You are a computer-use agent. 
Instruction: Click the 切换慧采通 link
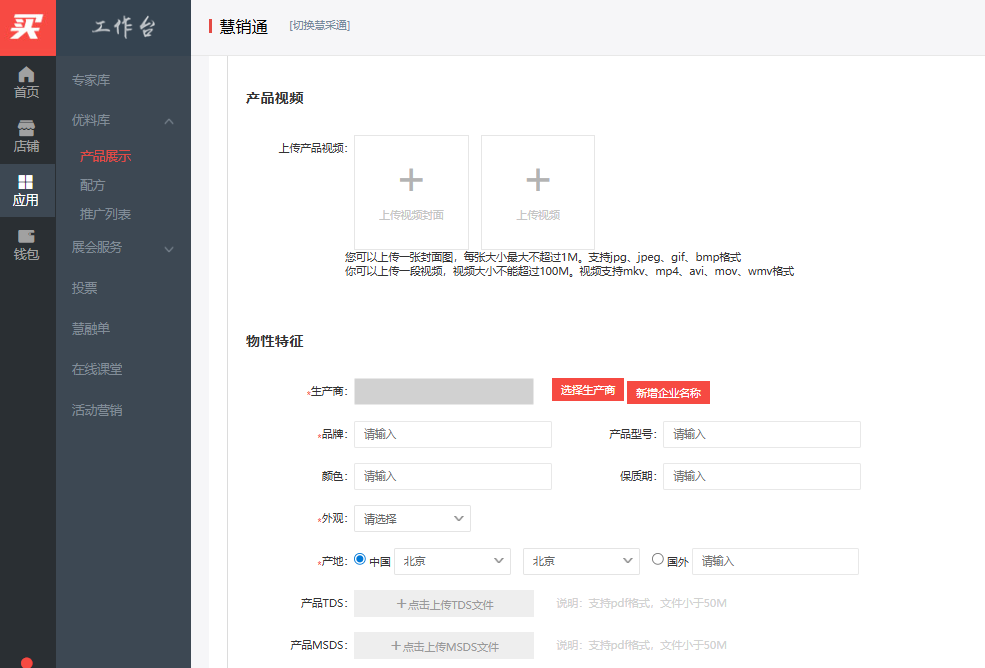320,25
